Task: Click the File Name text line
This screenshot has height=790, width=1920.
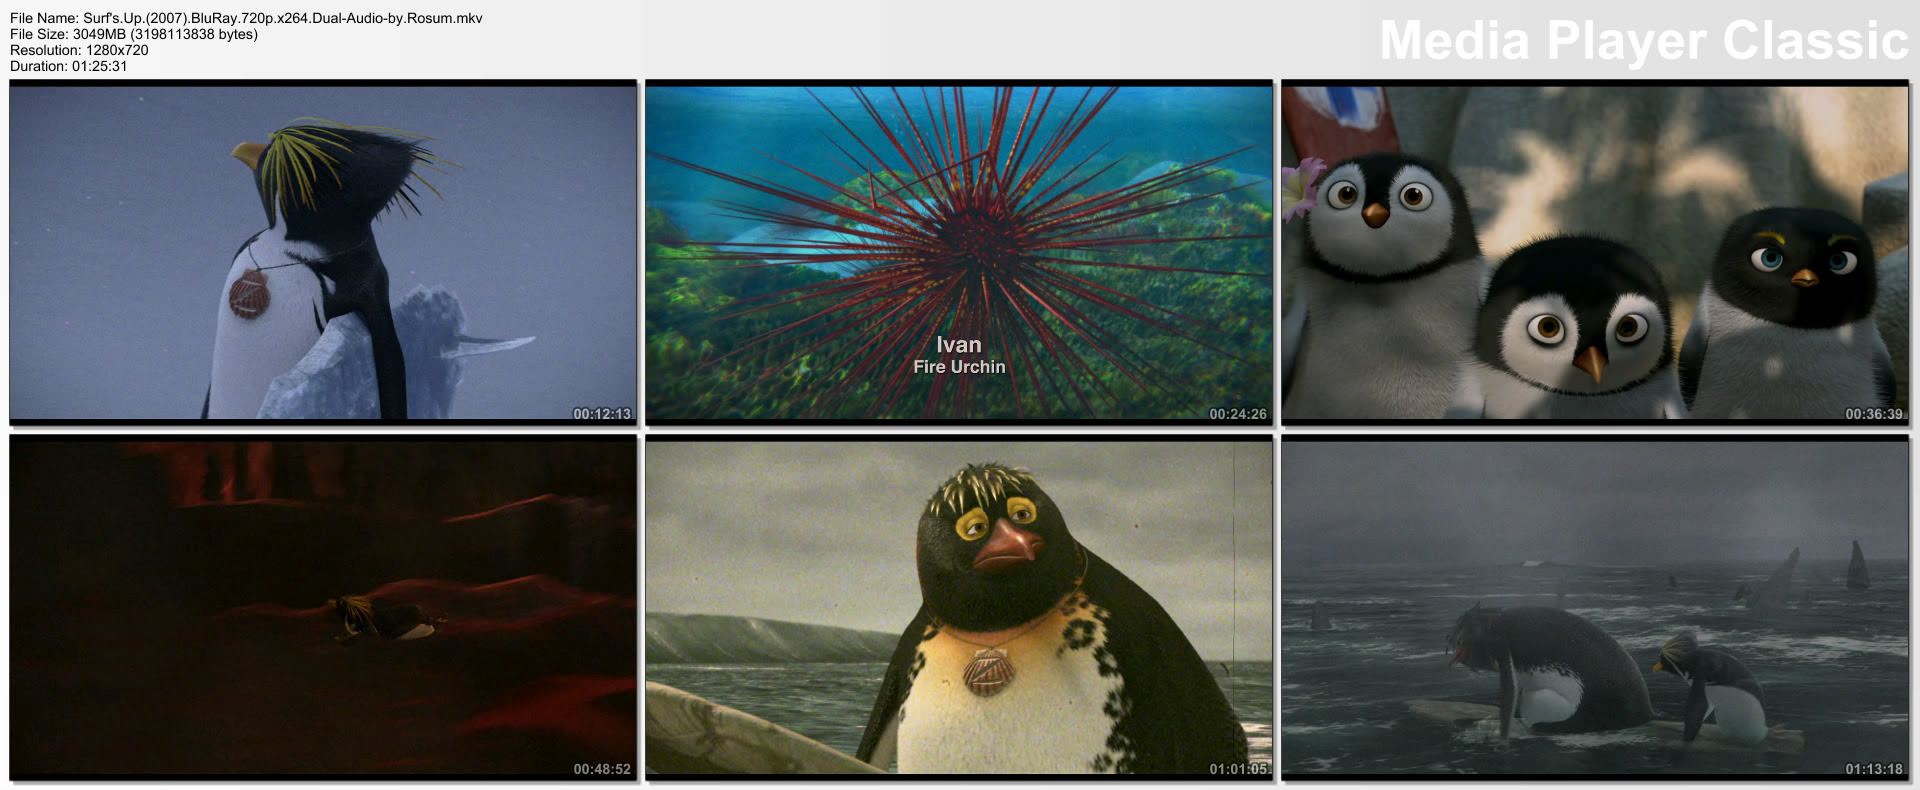Action: pyautogui.click(x=246, y=18)
